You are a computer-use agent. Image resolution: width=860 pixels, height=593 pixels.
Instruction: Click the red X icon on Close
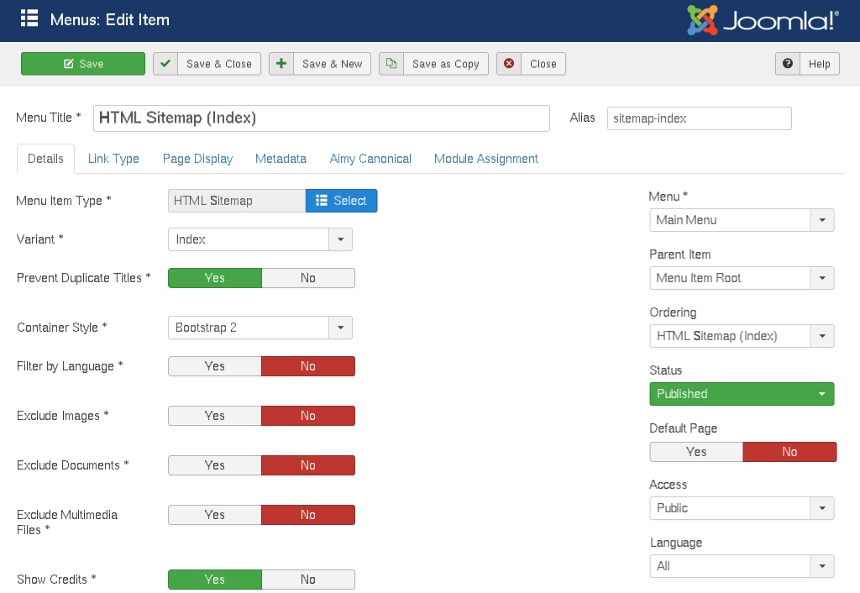(507, 63)
